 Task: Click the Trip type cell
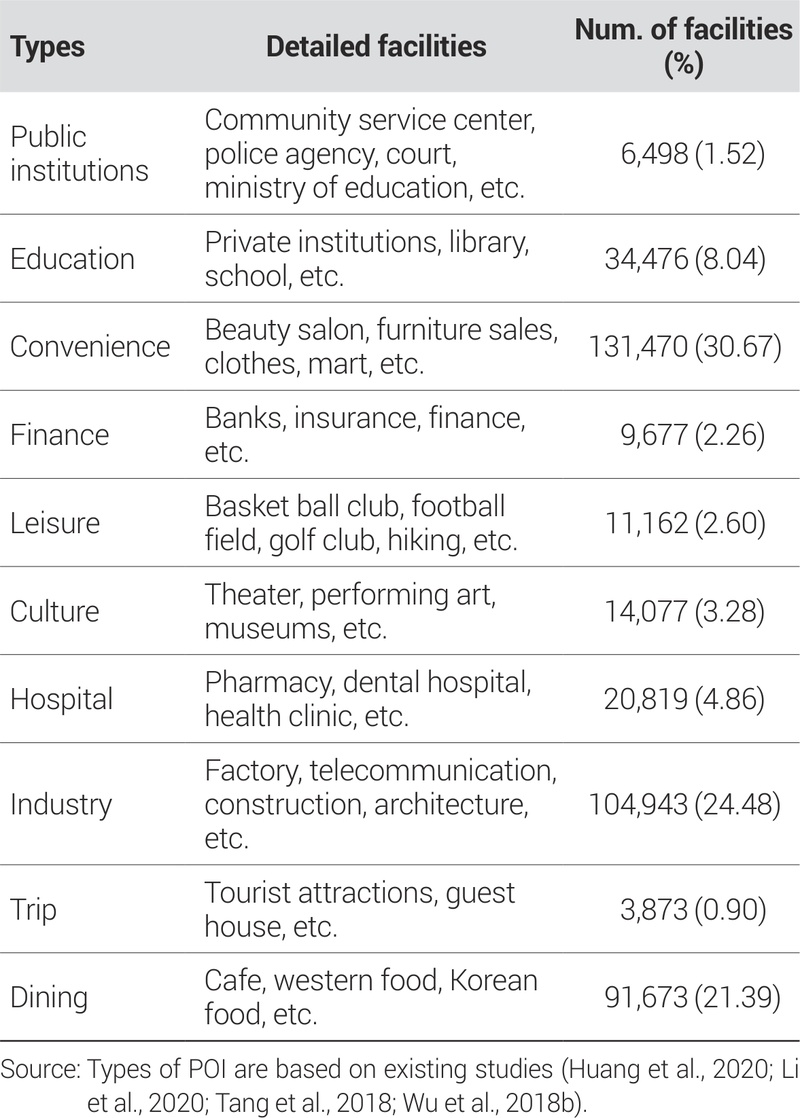click(x=33, y=910)
